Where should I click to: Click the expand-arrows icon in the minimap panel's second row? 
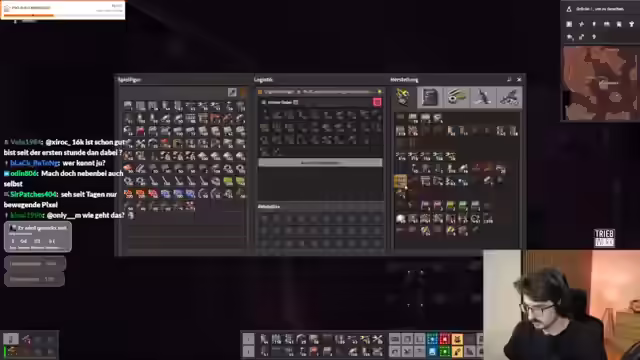coord(581,37)
